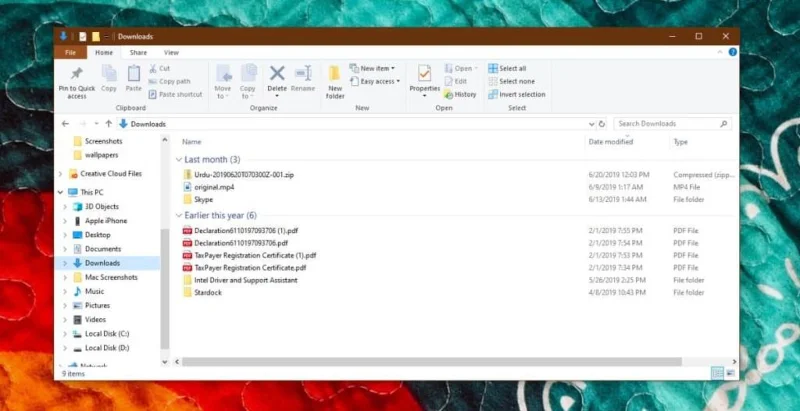Switch to large icons view

click(x=730, y=373)
